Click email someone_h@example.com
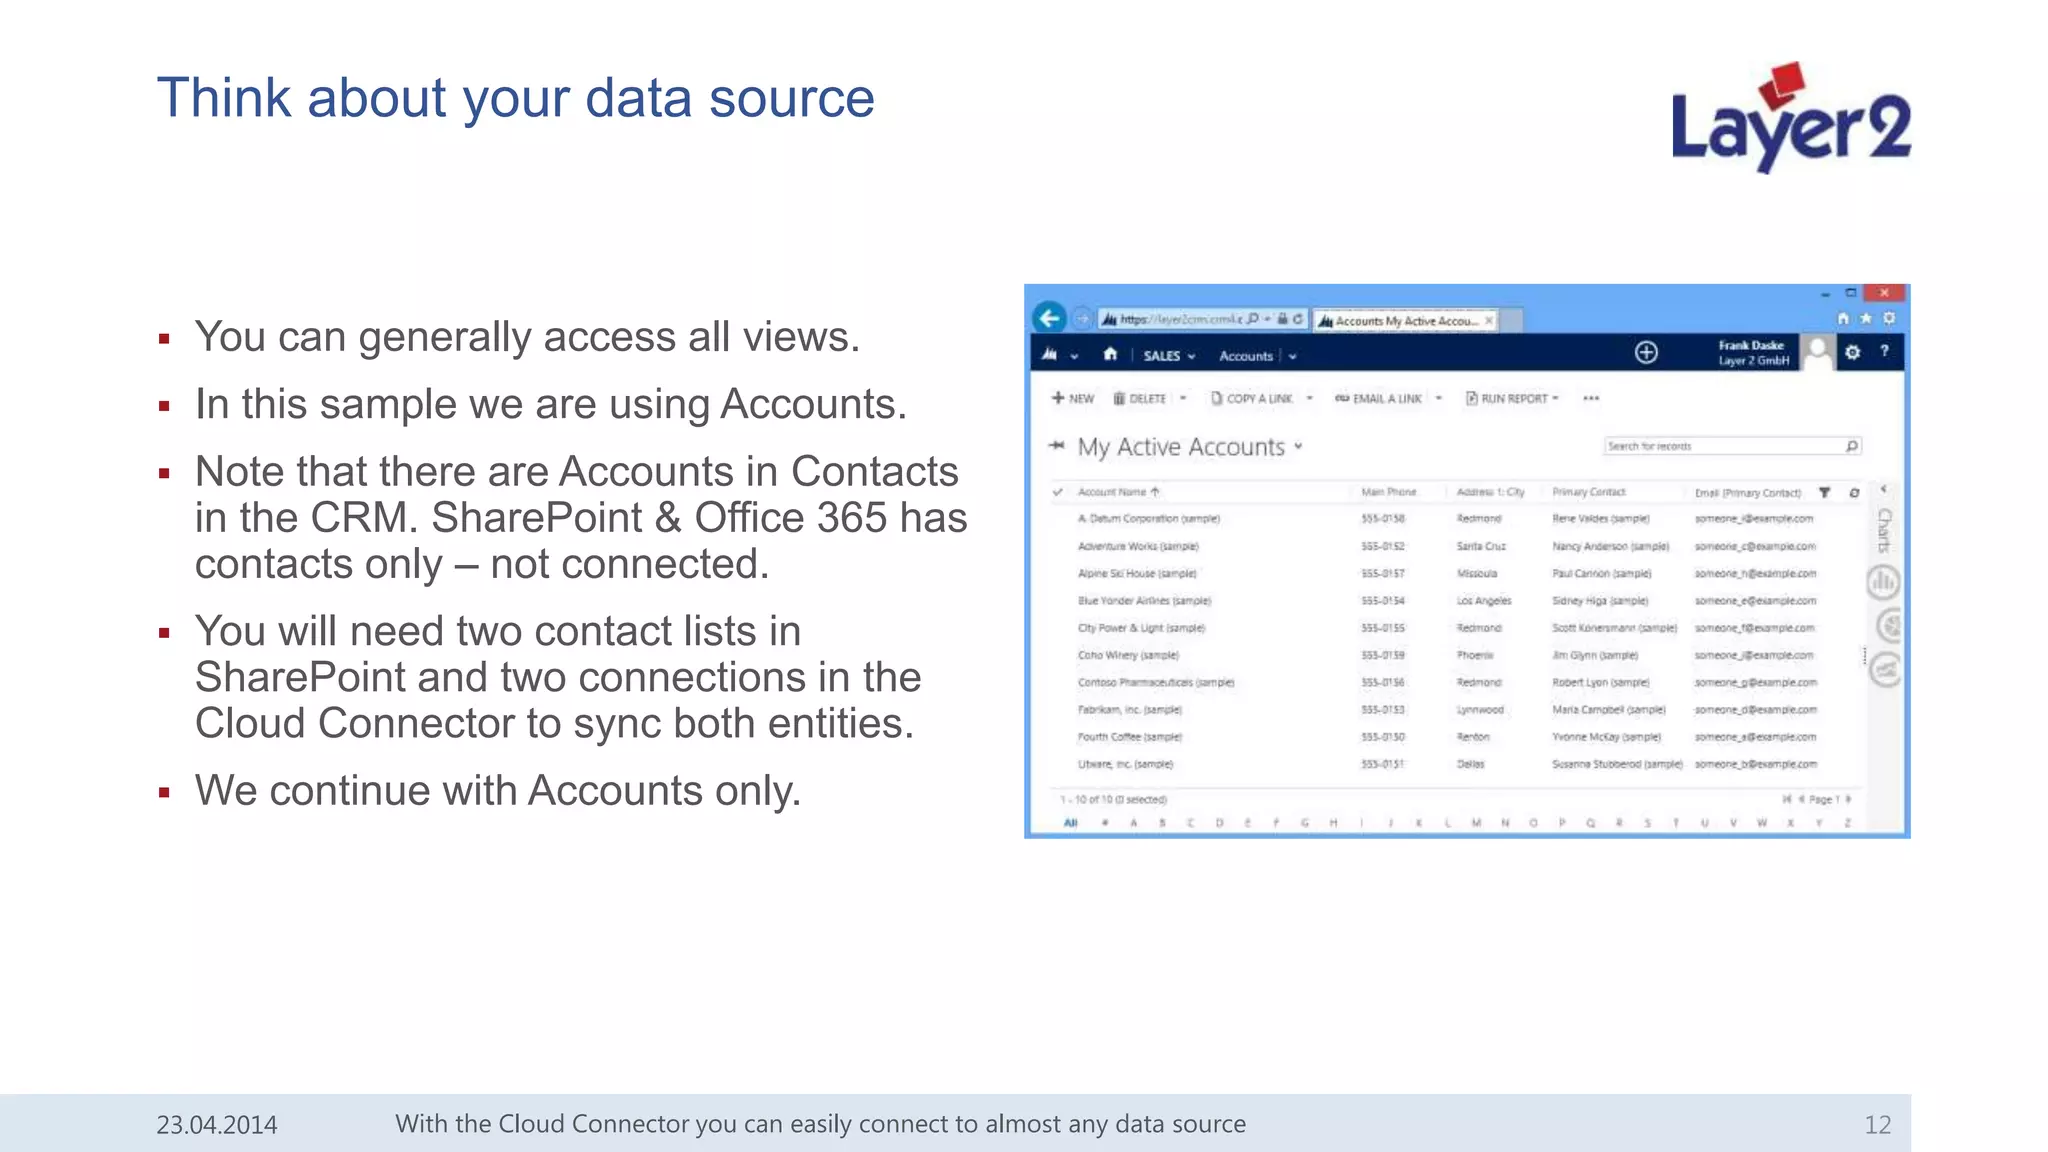The image size is (2048, 1152). point(1755,573)
